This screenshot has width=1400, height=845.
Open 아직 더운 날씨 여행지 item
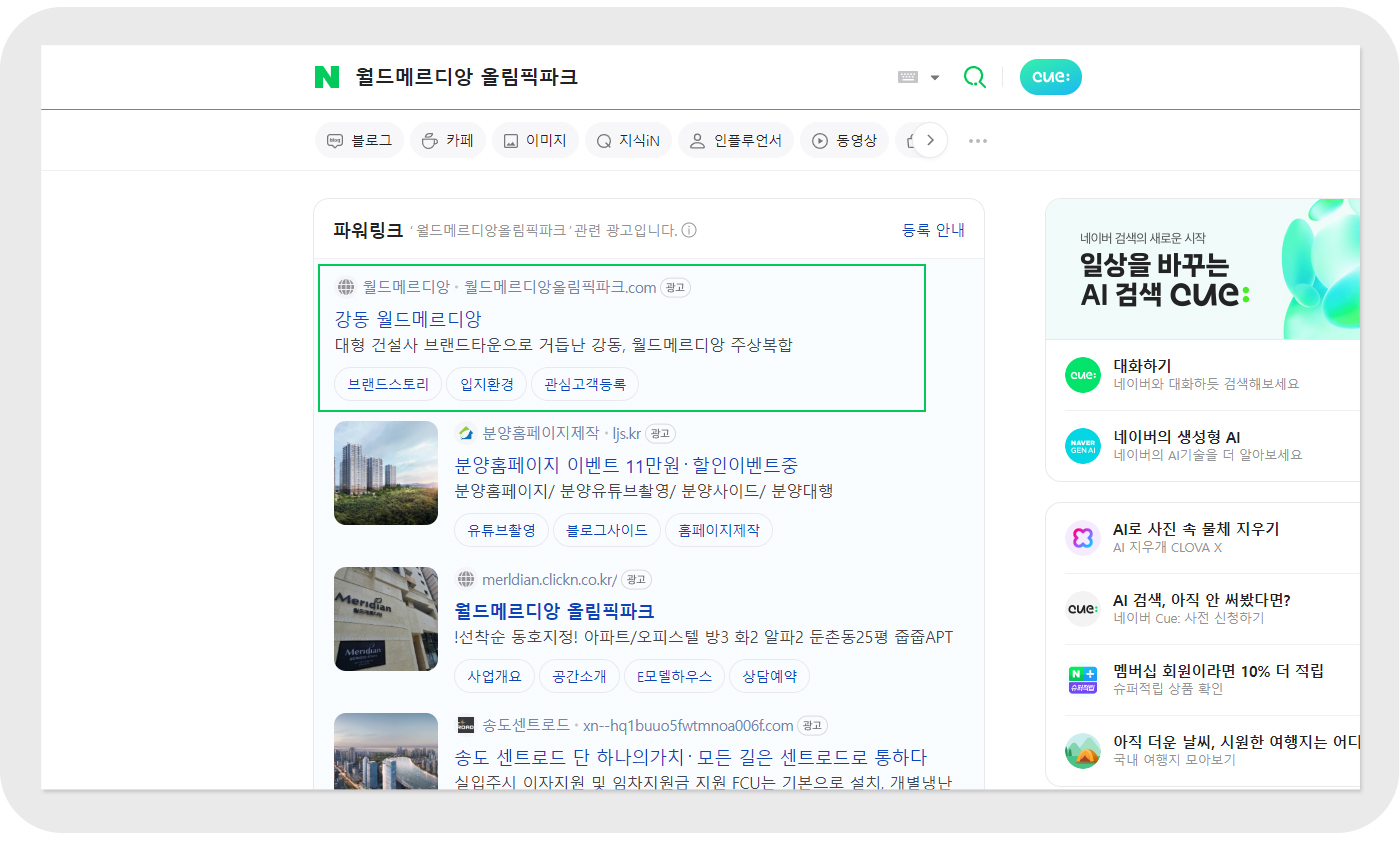point(1236,742)
